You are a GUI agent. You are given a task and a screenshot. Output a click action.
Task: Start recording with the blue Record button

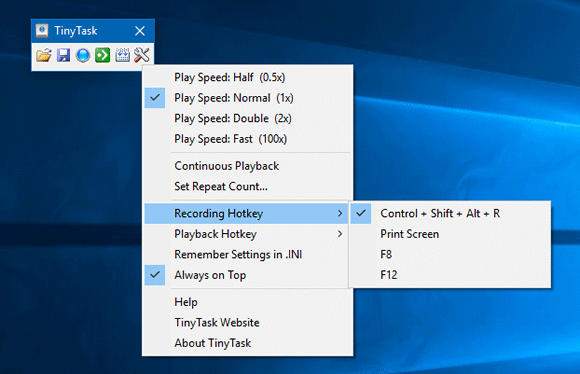83,55
